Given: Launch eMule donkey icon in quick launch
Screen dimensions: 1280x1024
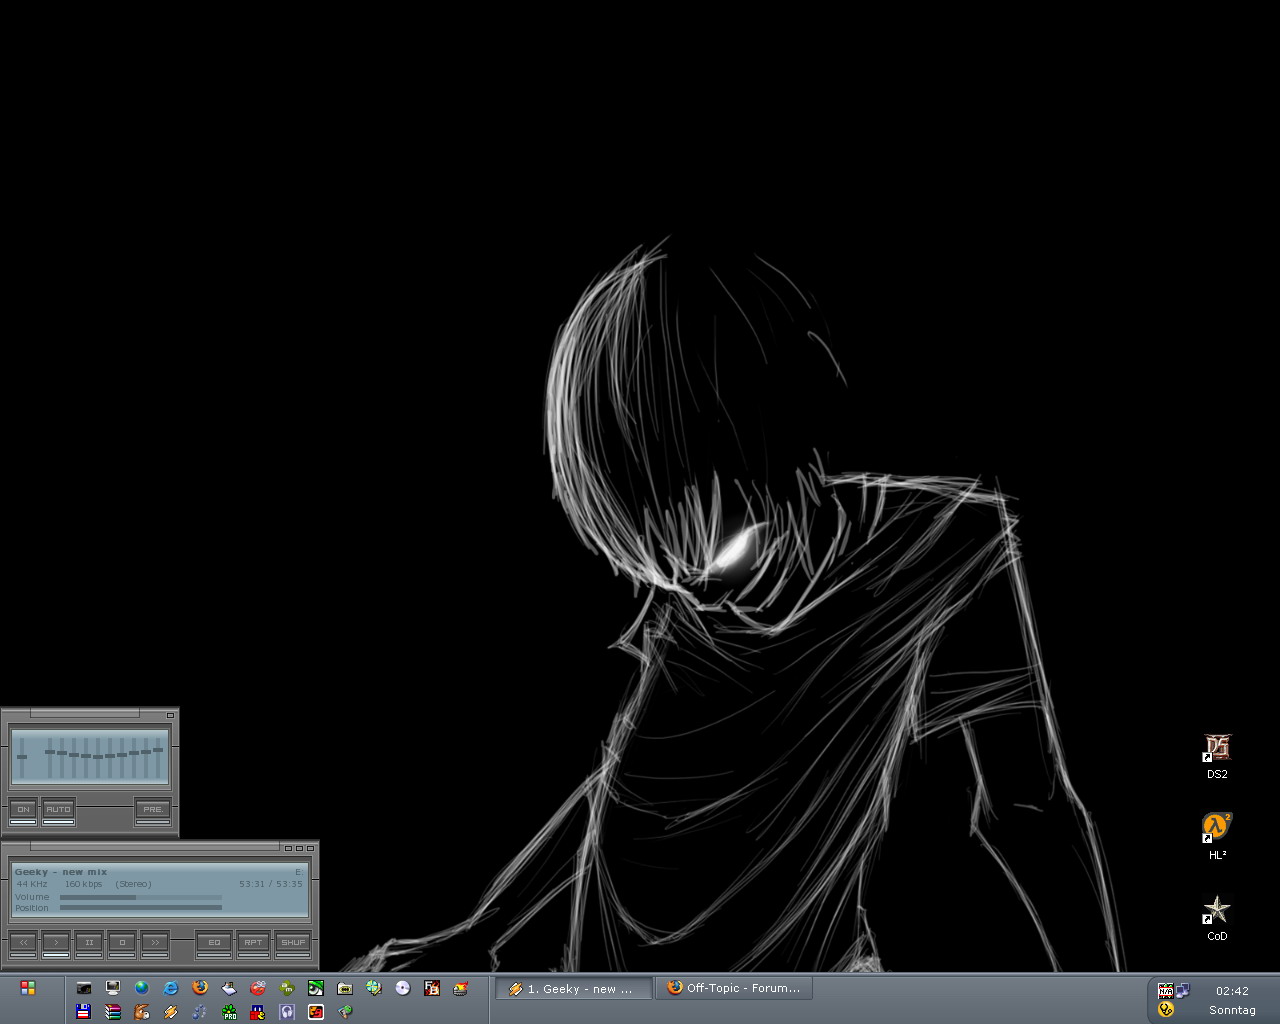Looking at the screenshot, I should (x=142, y=1012).
